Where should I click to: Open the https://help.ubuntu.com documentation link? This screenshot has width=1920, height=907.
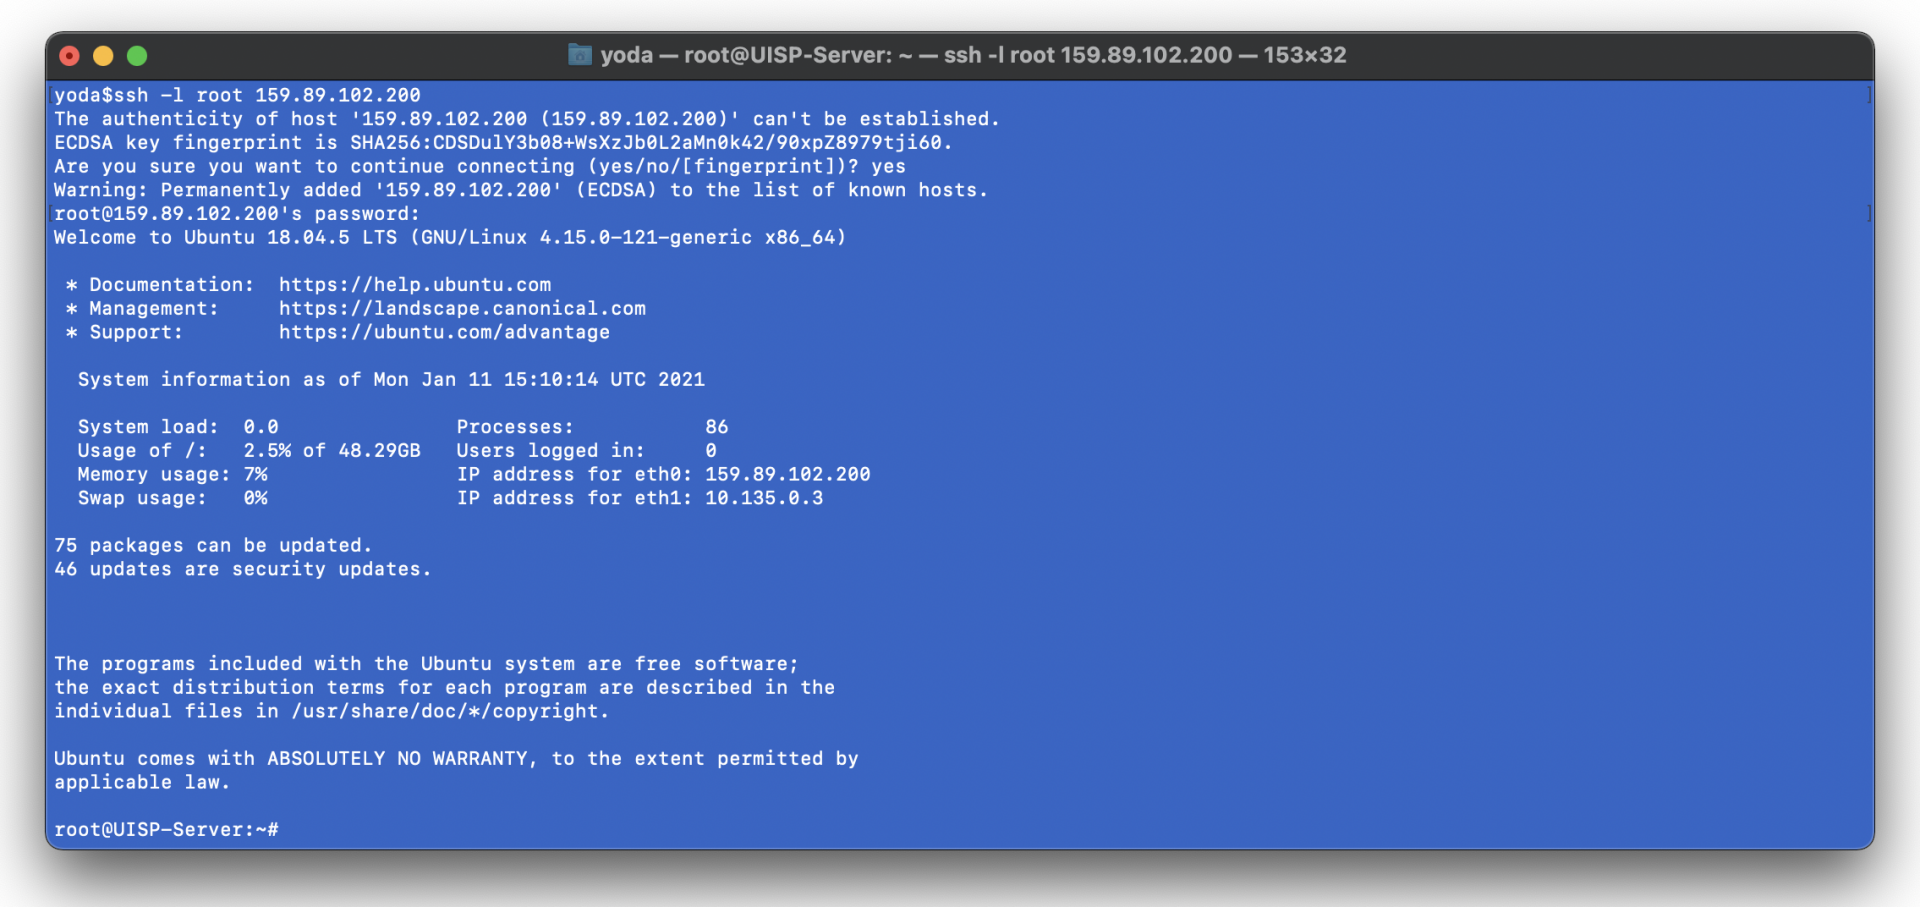click(415, 285)
